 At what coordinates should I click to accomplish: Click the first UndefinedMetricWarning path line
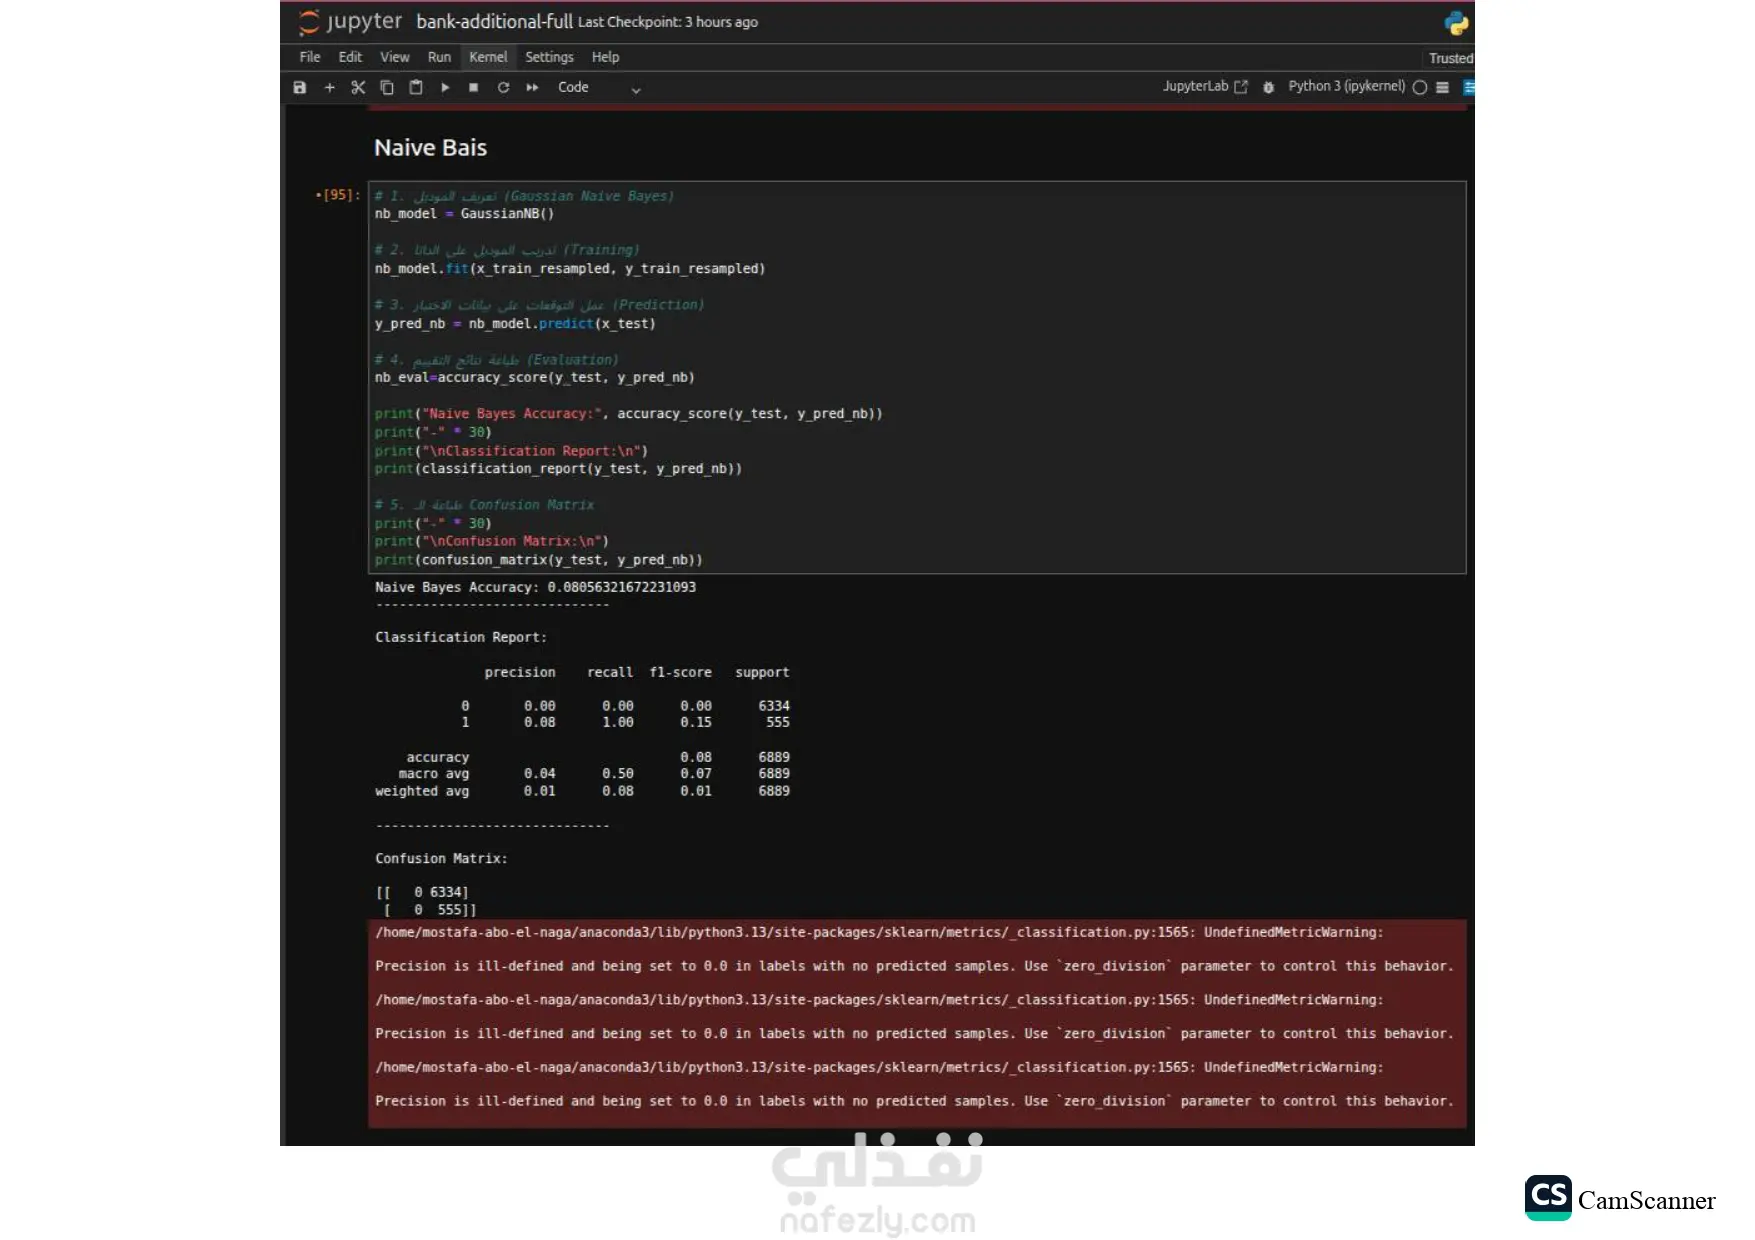pyautogui.click(x=879, y=933)
